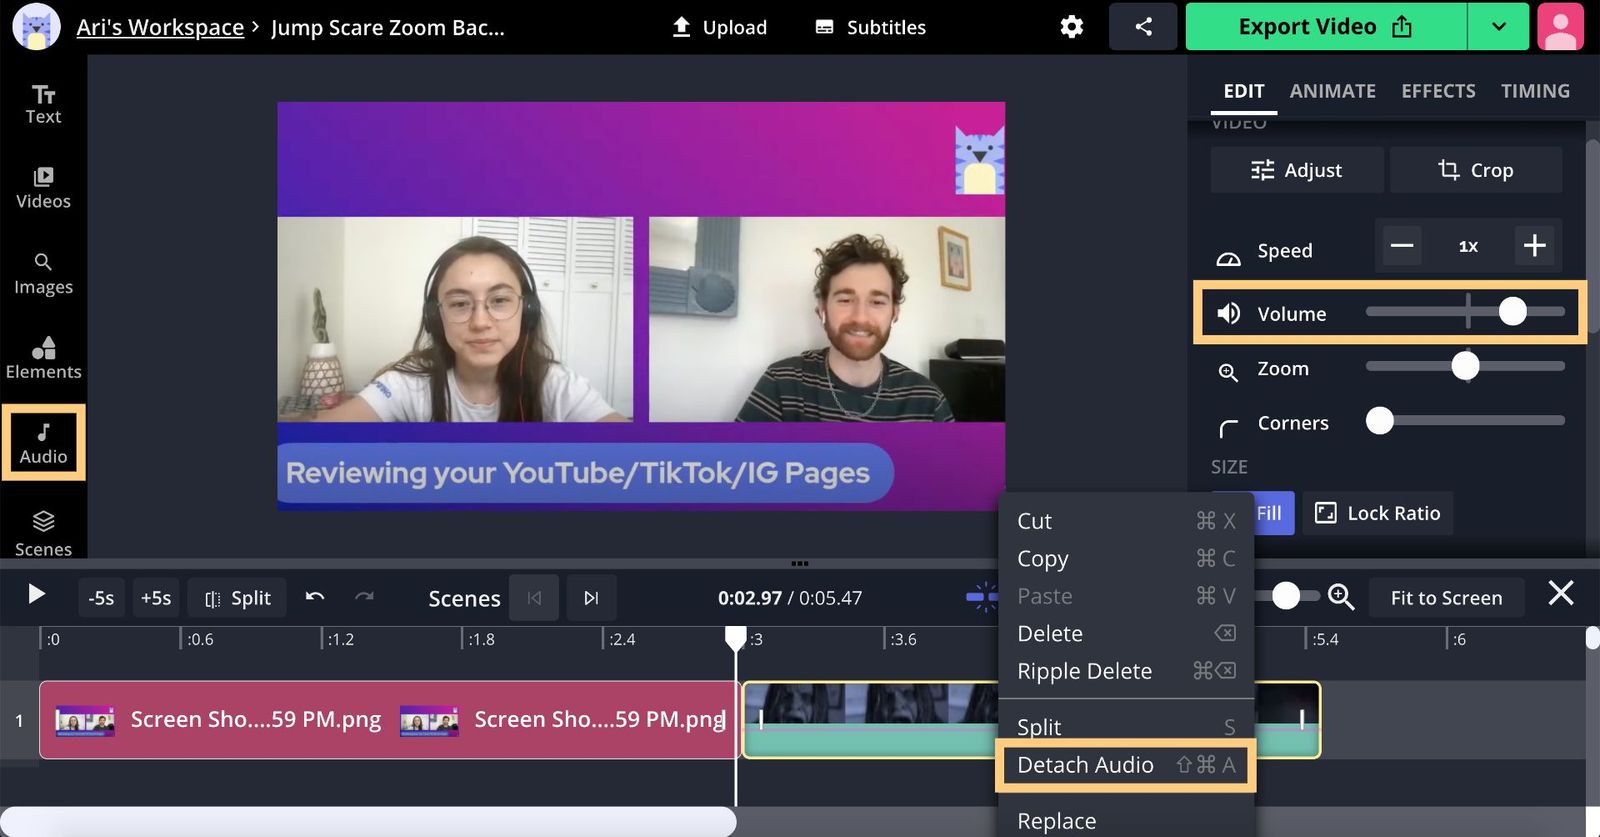Click the Fit to Screen button
Image resolution: width=1600 pixels, height=837 pixels.
tap(1445, 598)
